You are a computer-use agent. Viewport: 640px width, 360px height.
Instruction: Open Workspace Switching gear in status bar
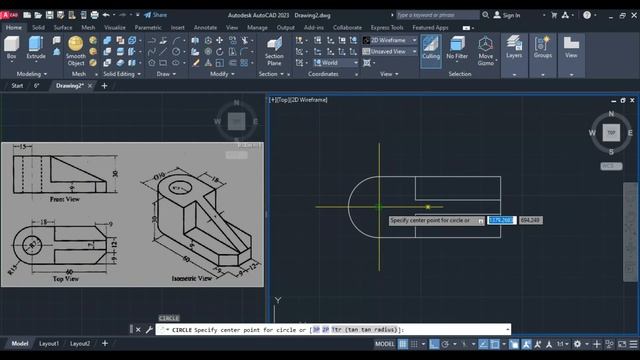tap(577, 344)
